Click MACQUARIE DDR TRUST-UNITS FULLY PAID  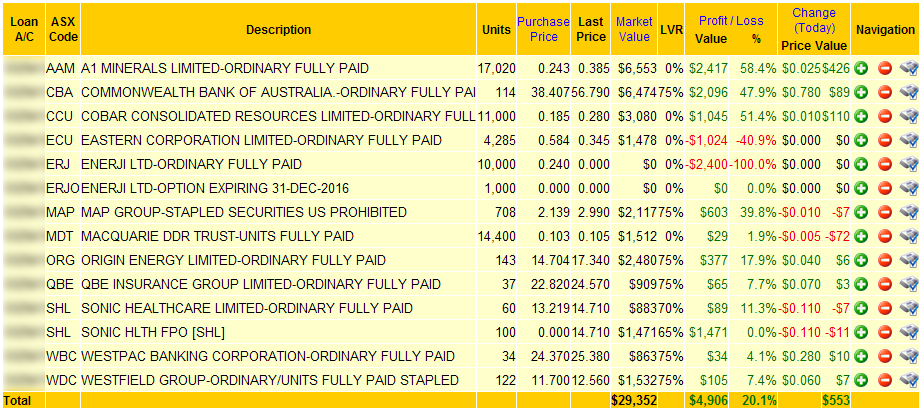click(217, 236)
